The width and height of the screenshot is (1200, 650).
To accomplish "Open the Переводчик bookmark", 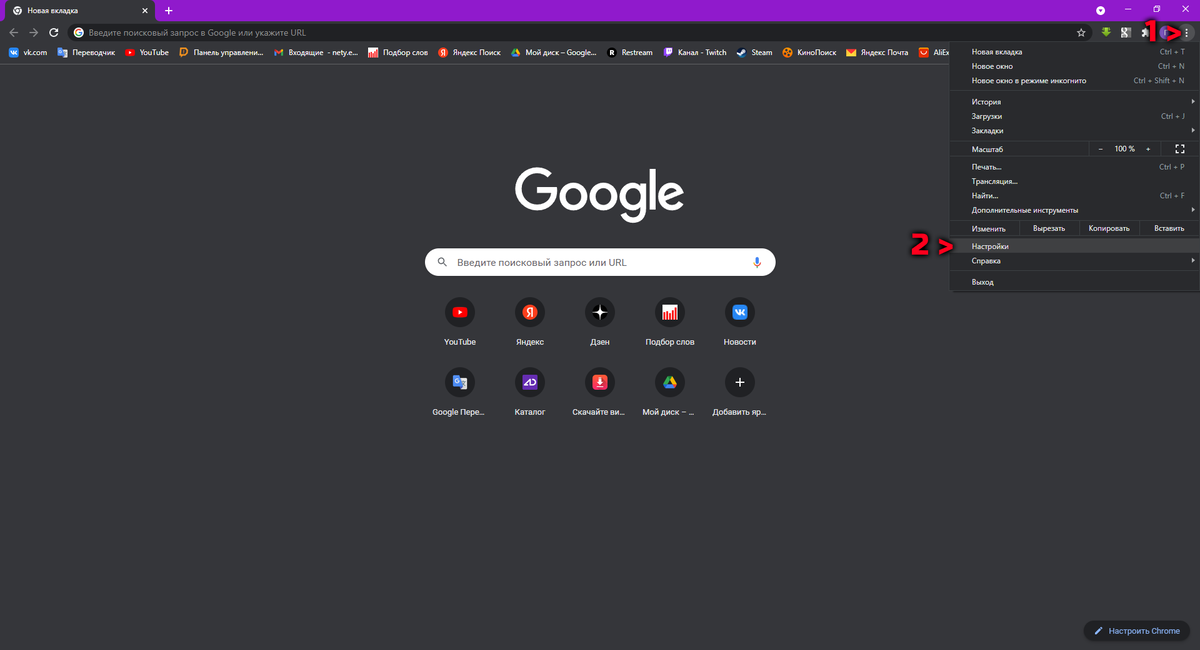I will [86, 53].
